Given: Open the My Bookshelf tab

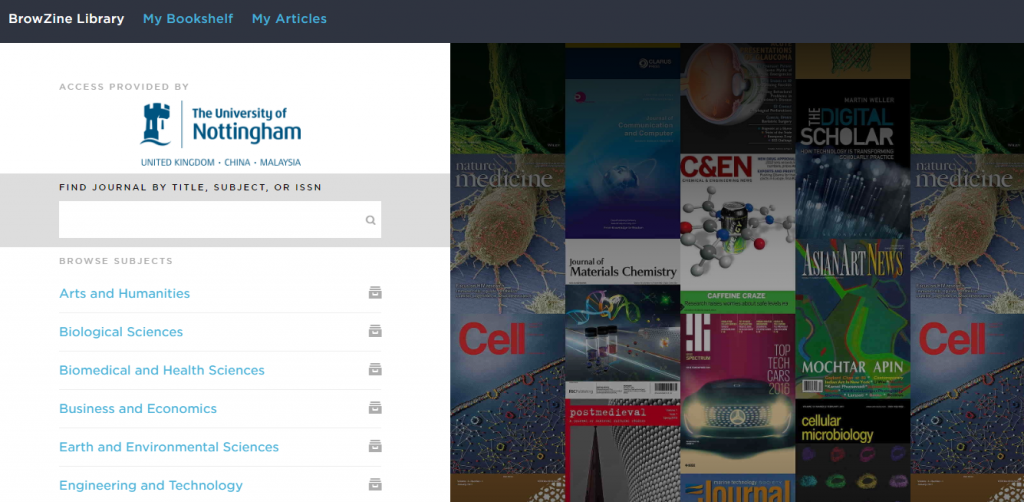Looking at the screenshot, I should [188, 19].
